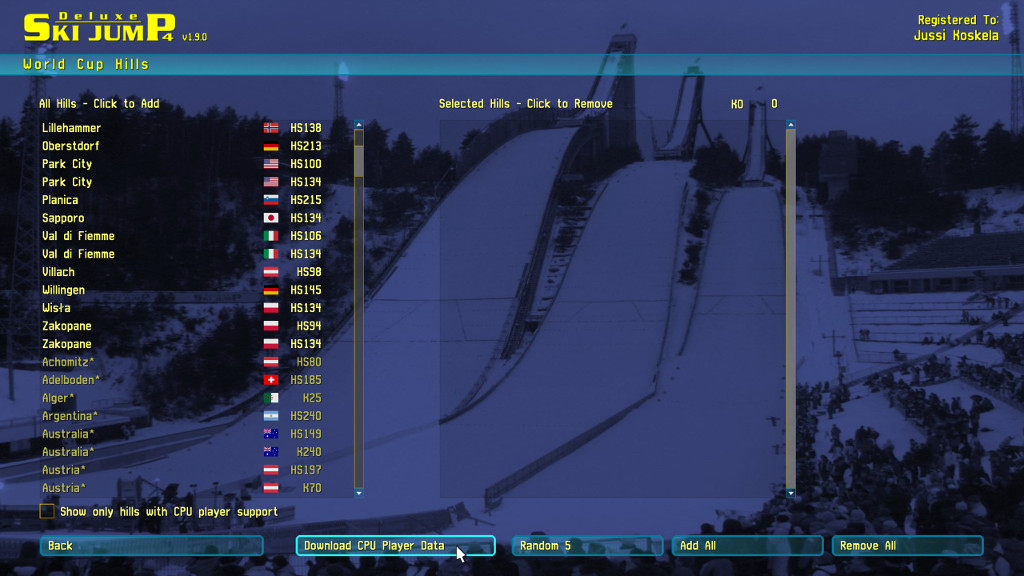Image resolution: width=1024 pixels, height=576 pixels.
Task: Select Austria* with K70
Action: point(182,488)
